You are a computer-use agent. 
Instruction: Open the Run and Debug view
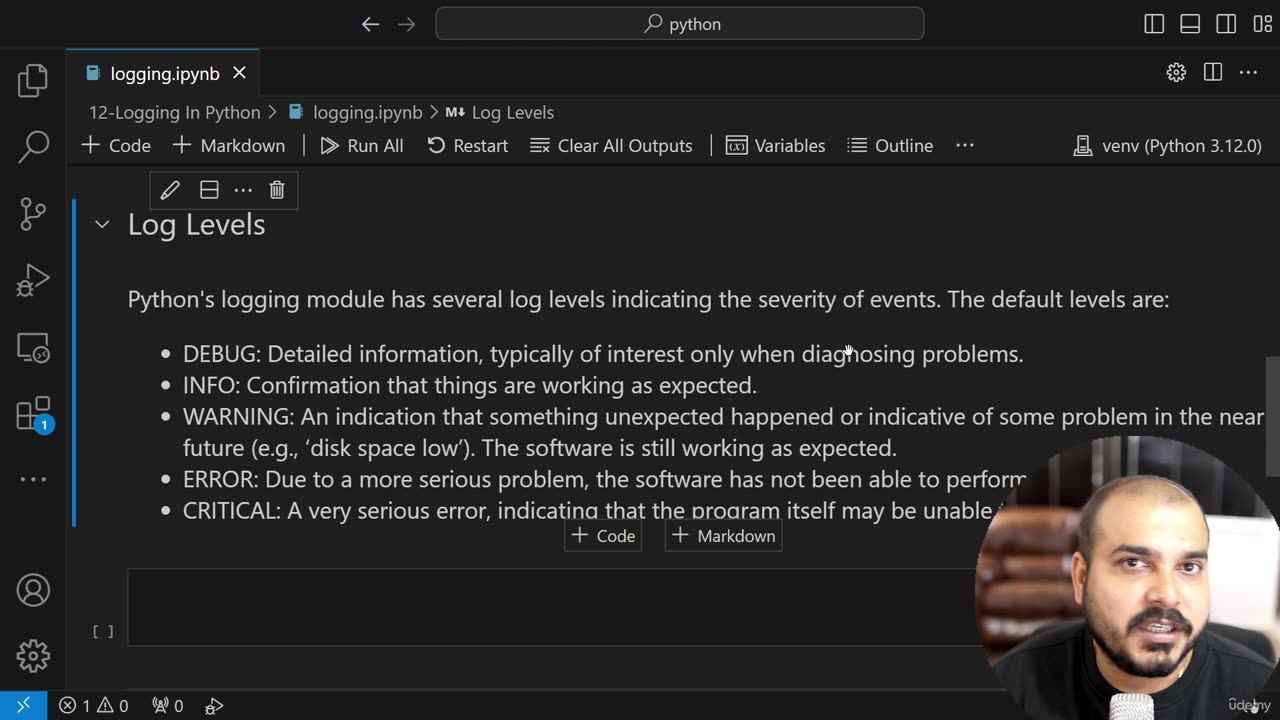click(x=33, y=281)
